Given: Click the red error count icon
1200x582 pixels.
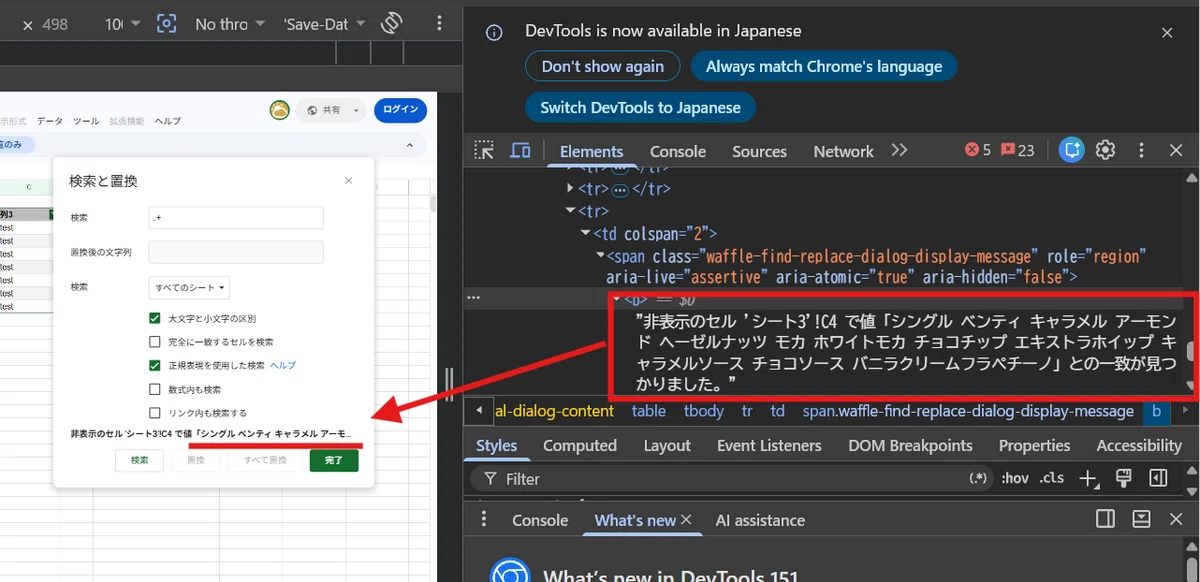Looking at the screenshot, I should coord(977,150).
